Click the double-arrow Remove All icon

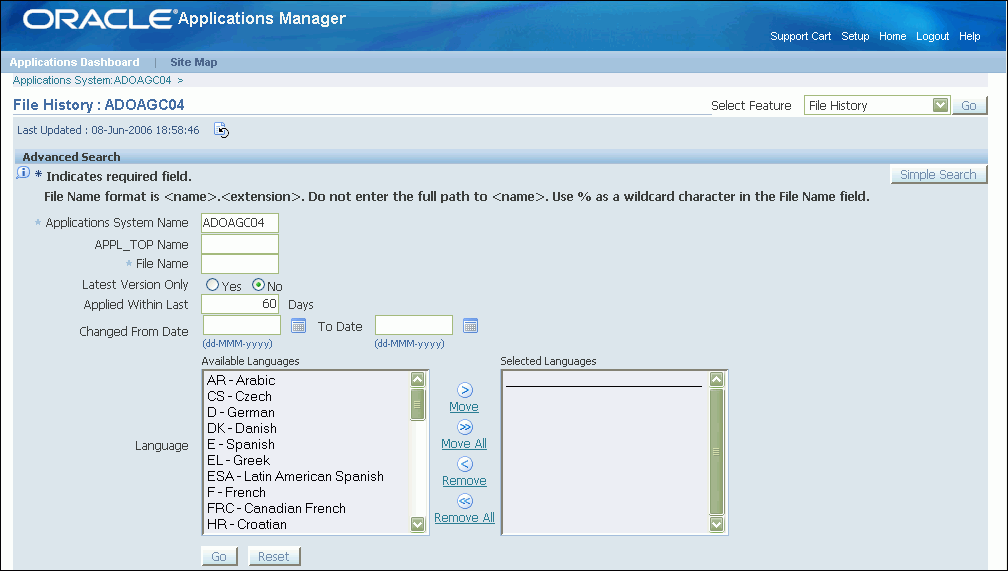pyautogui.click(x=465, y=501)
